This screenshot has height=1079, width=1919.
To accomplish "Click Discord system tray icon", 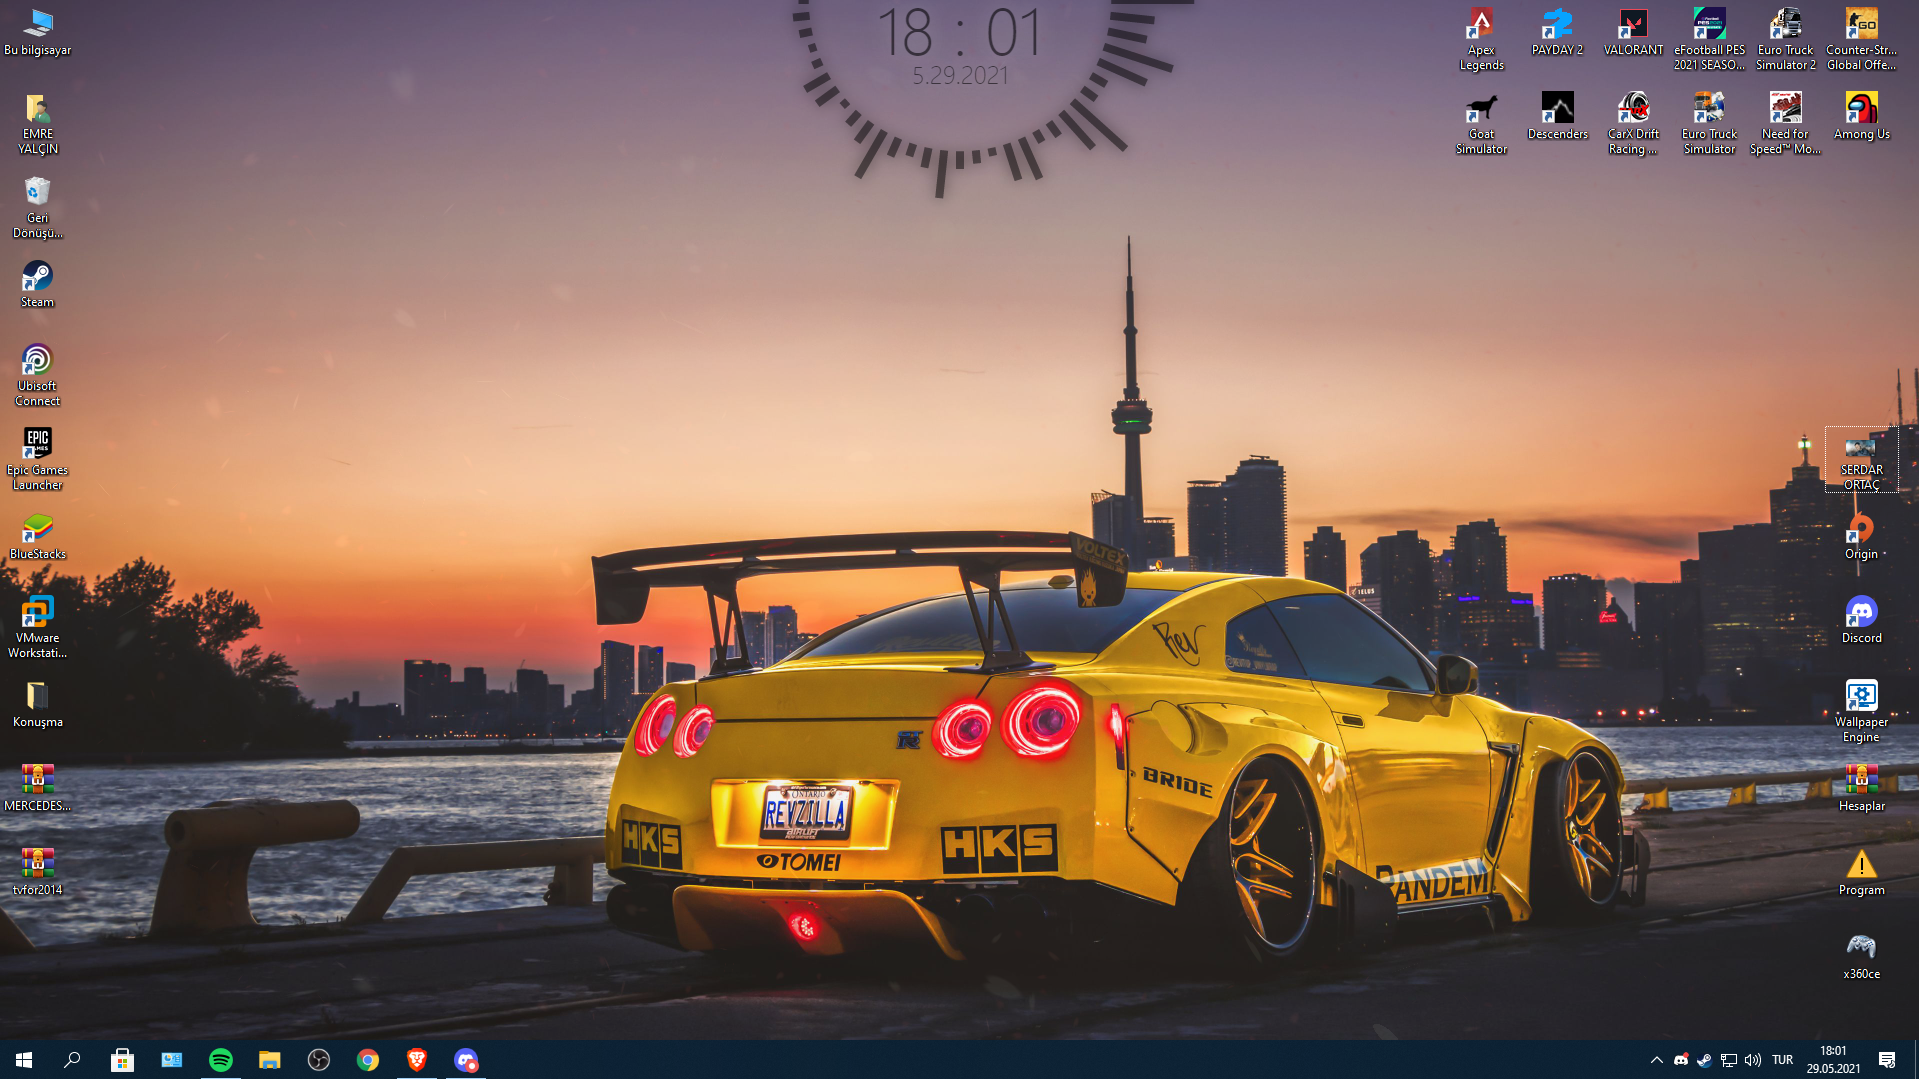I will click(x=1681, y=1060).
